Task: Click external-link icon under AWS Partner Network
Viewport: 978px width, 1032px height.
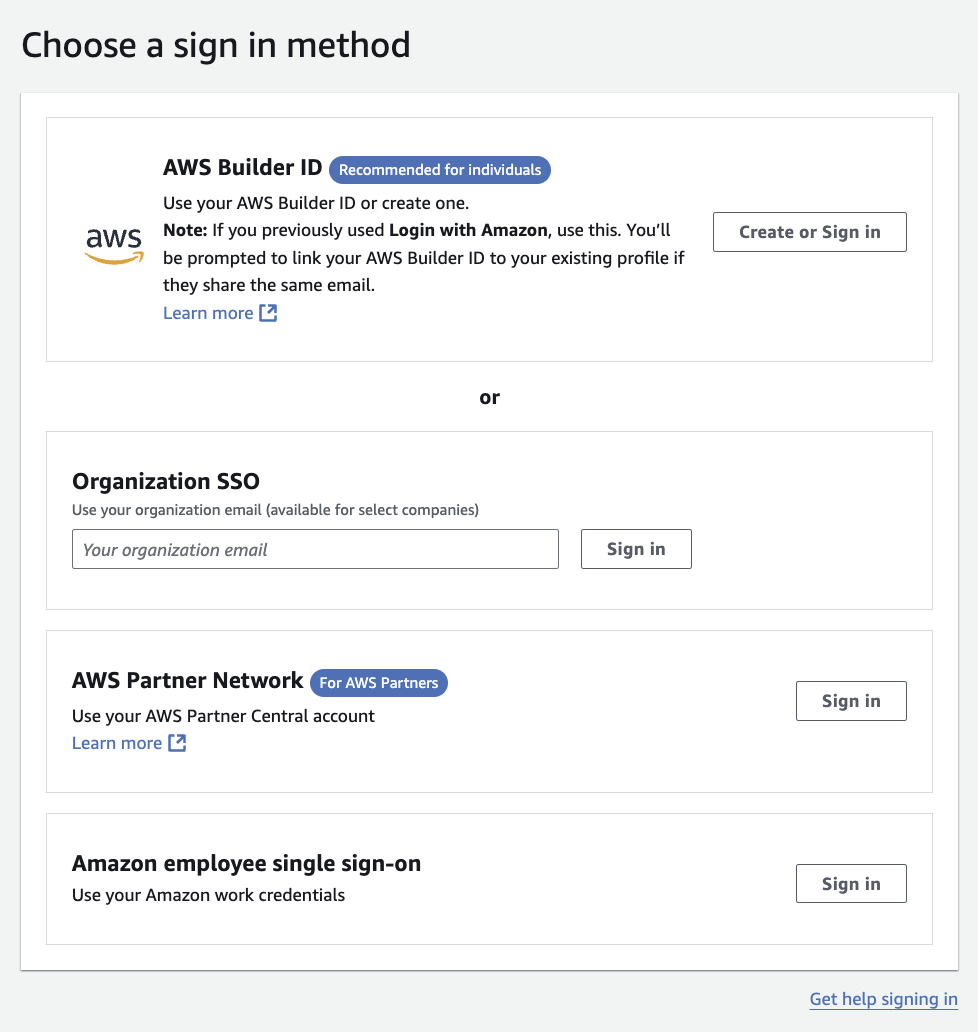Action: pos(177,742)
